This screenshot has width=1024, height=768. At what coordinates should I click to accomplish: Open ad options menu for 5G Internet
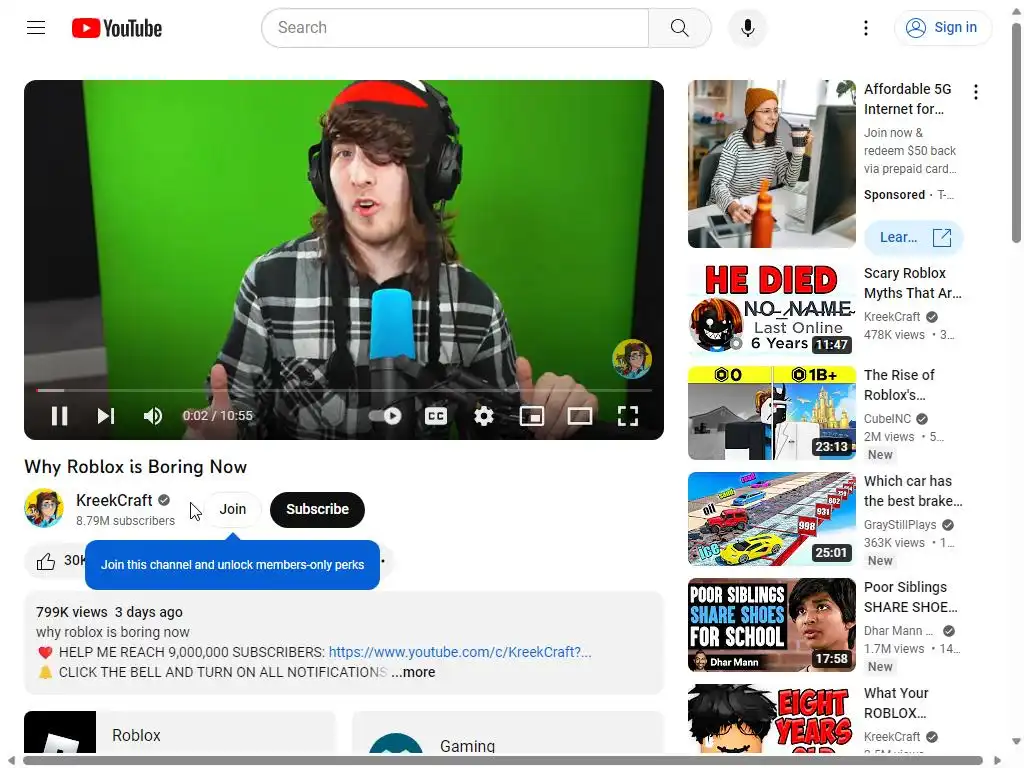pyautogui.click(x=976, y=92)
